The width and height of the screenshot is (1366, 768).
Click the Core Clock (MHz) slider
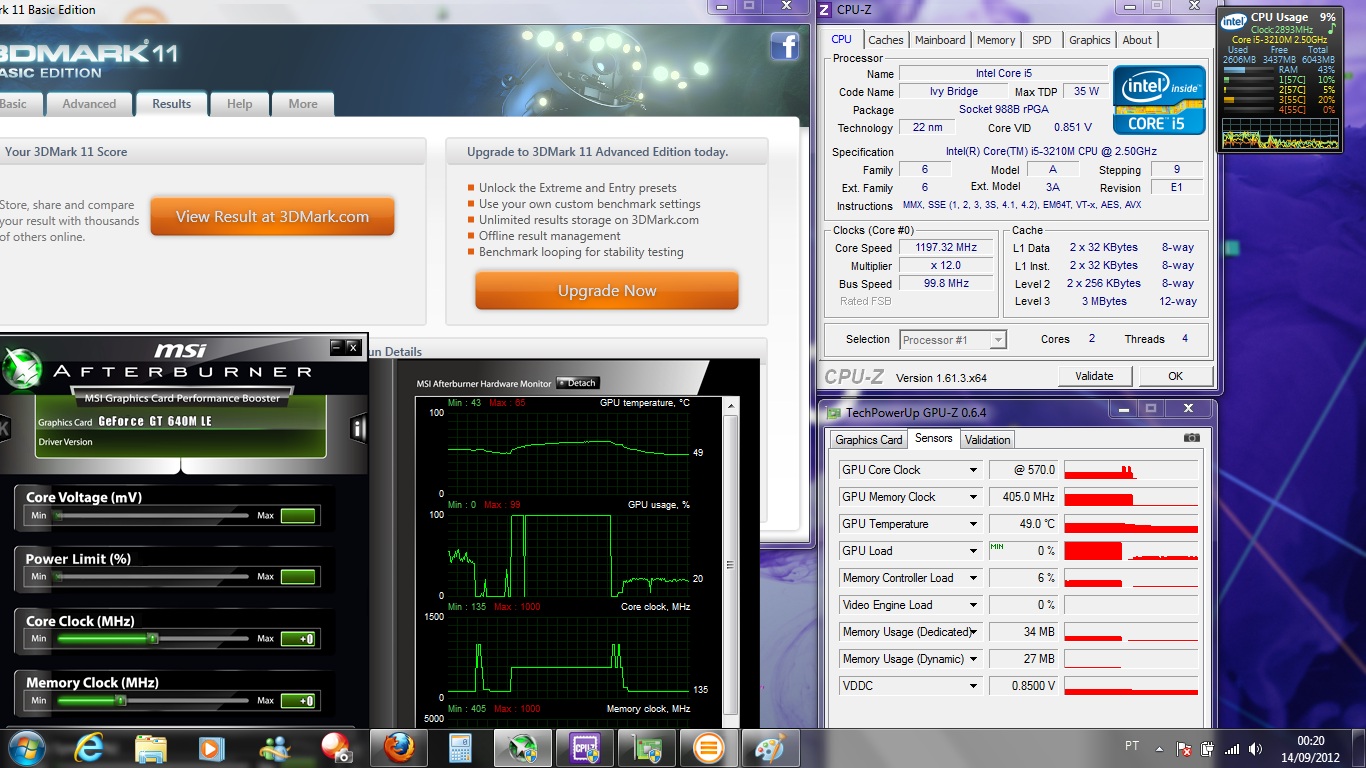pyautogui.click(x=152, y=638)
